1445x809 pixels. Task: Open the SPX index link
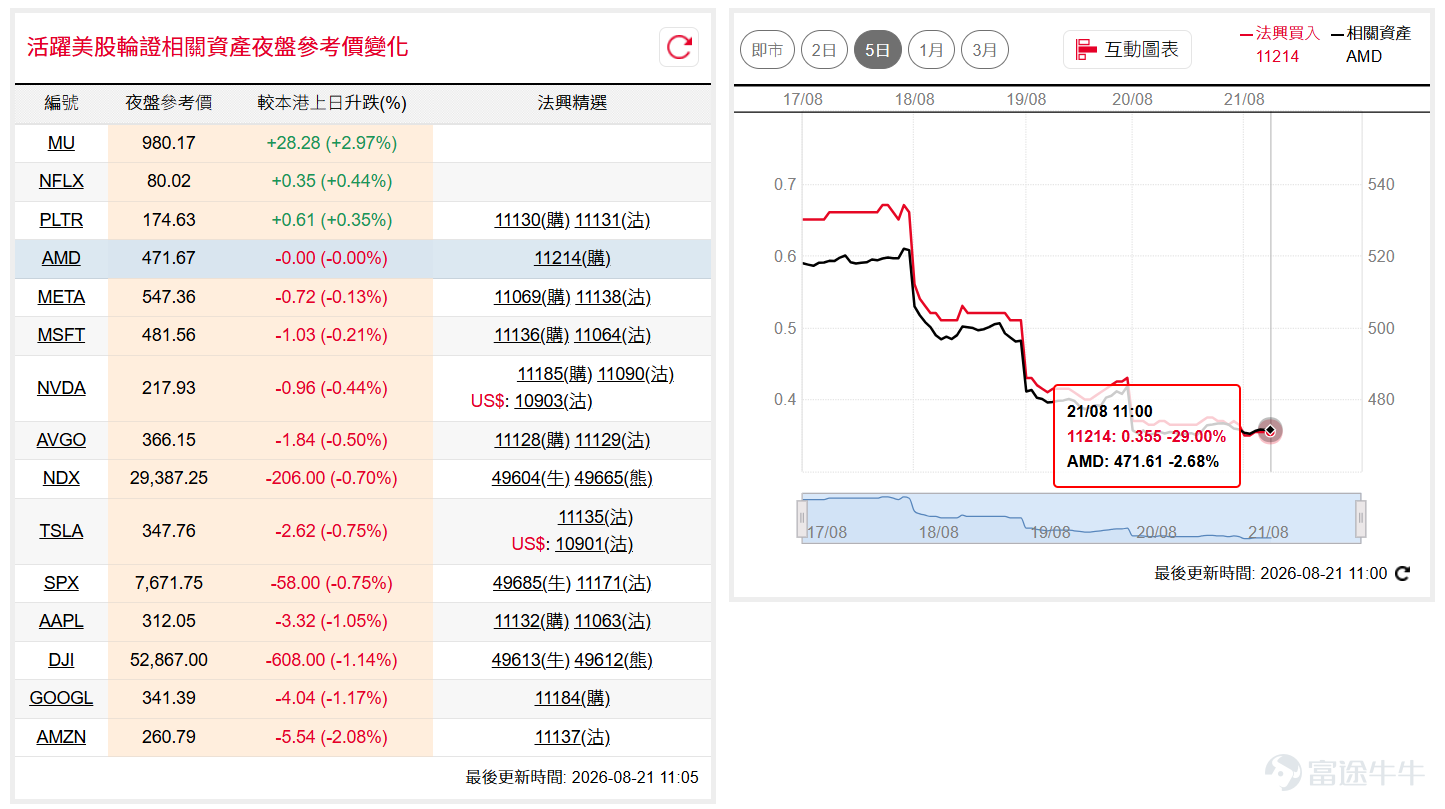pos(61,583)
